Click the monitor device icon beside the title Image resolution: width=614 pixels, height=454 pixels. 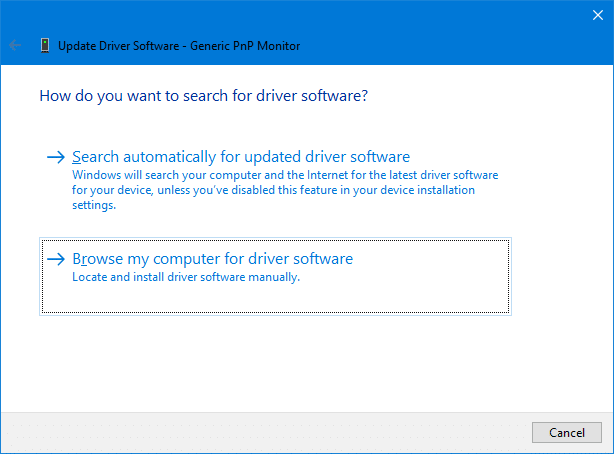click(45, 45)
